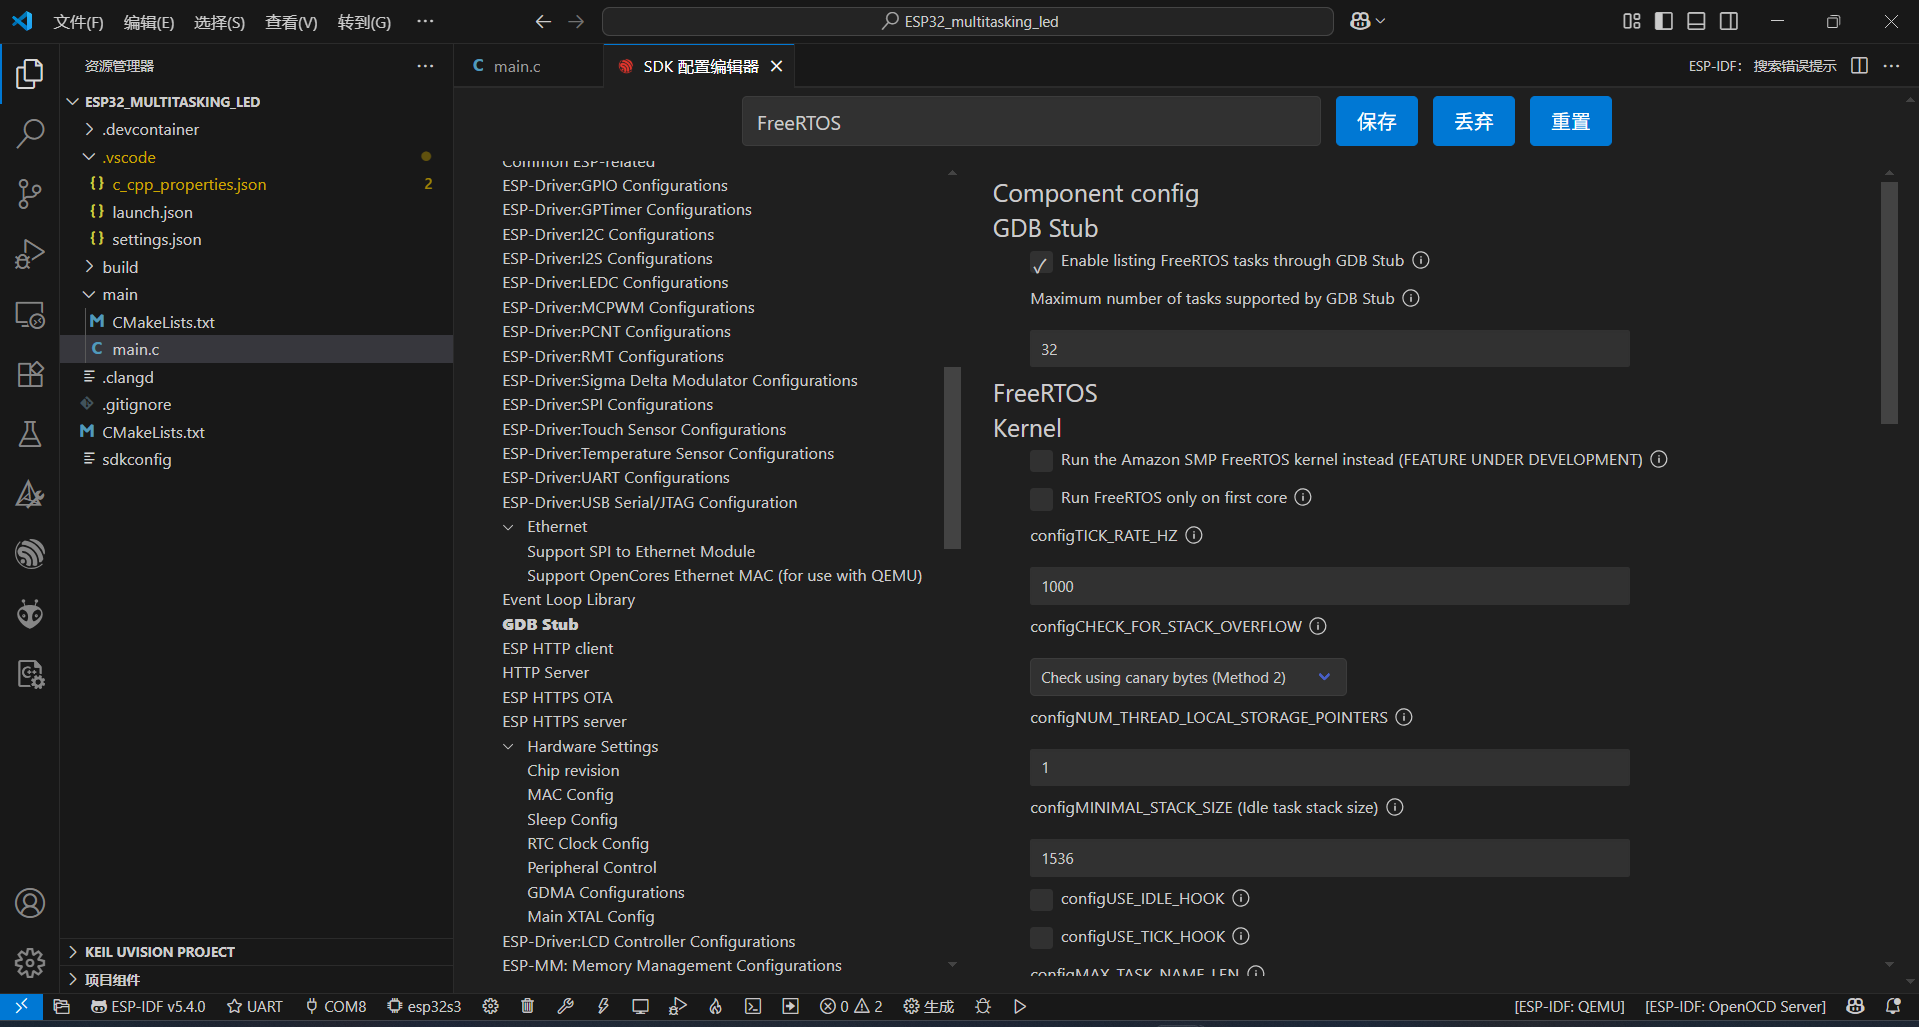Screen dimensions: 1919x1027
Task: Open the PlatformIO alien icon view
Action: pyautogui.click(x=30, y=613)
